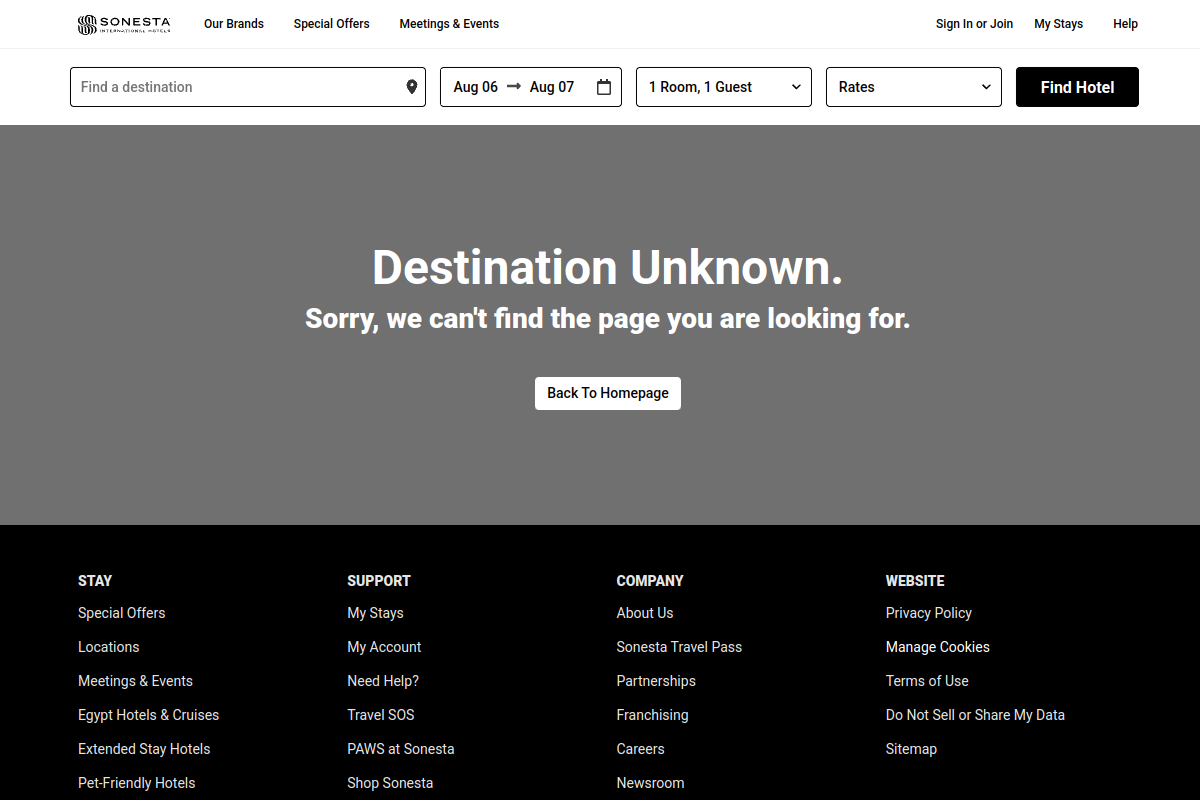The height and width of the screenshot is (800, 1200).
Task: Open the Privacy Policy link
Action: (929, 613)
